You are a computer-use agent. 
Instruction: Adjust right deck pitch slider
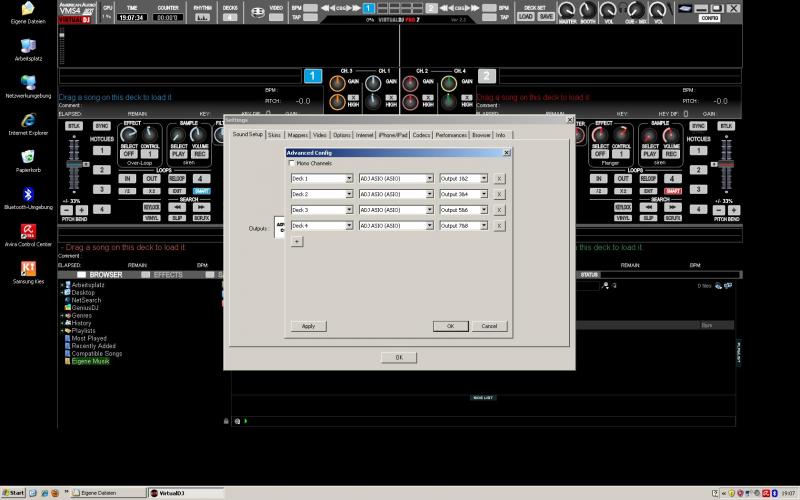[x=726, y=164]
